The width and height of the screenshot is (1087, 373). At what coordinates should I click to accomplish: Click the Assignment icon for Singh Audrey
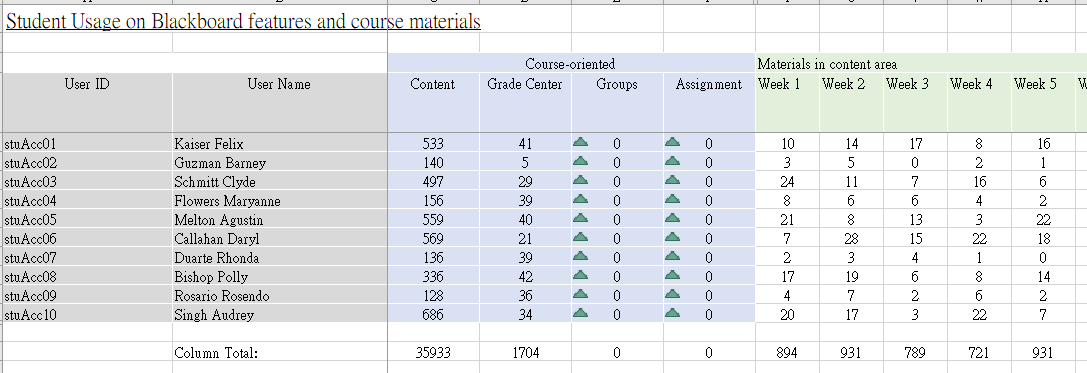(672, 313)
